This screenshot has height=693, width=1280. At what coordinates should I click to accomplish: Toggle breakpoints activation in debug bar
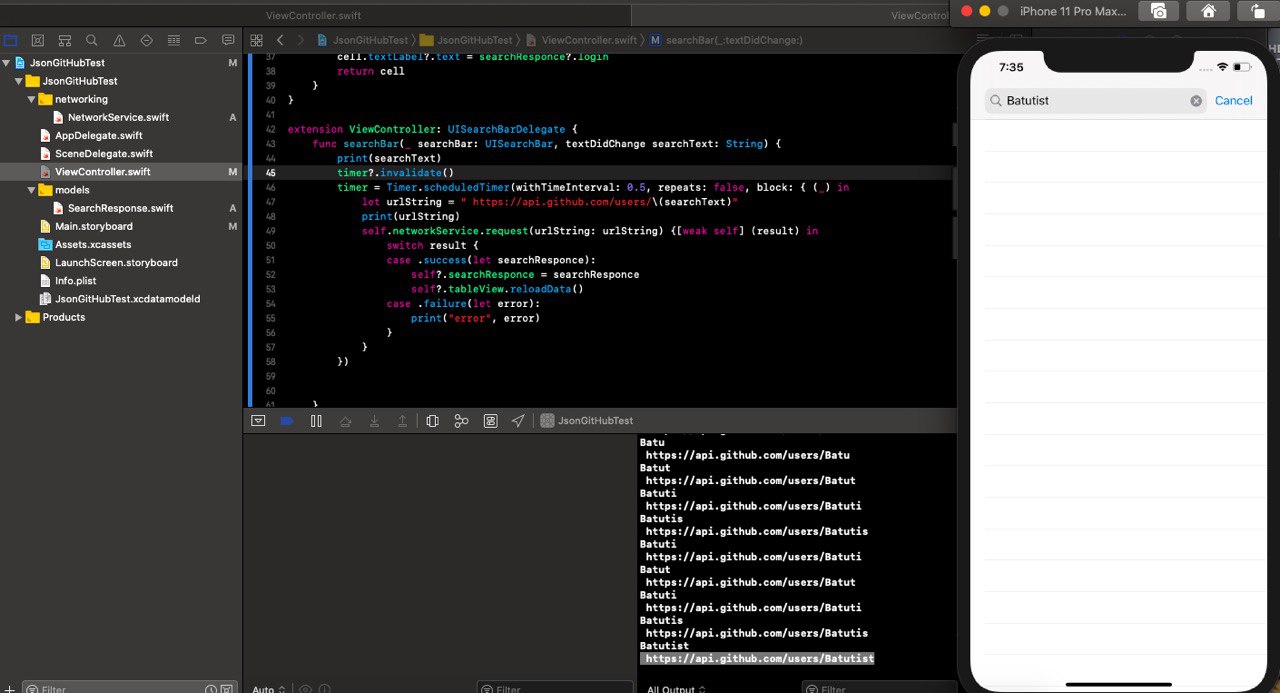pyautogui.click(x=287, y=421)
